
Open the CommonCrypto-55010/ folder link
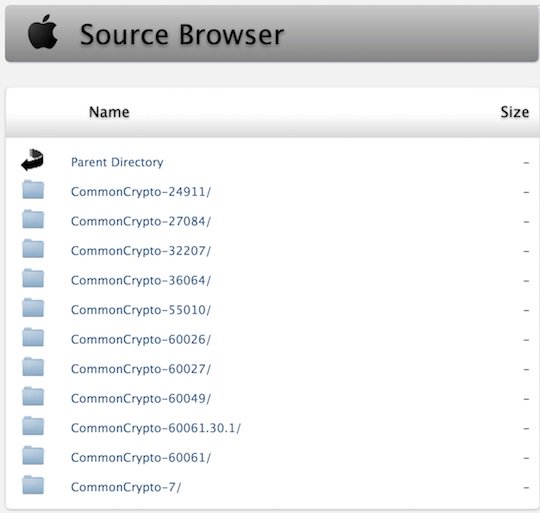141,310
